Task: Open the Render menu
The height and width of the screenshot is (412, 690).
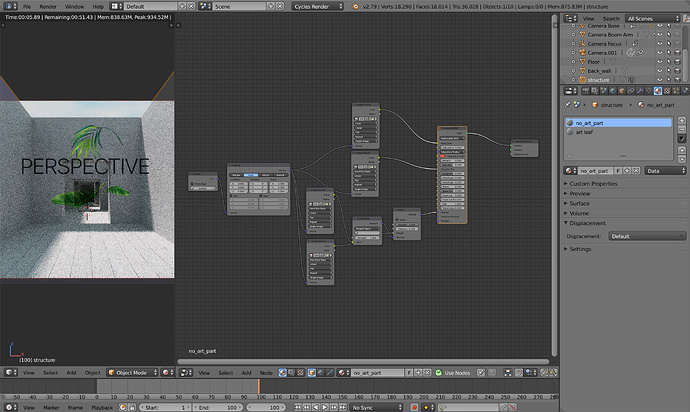Action: click(x=48, y=7)
